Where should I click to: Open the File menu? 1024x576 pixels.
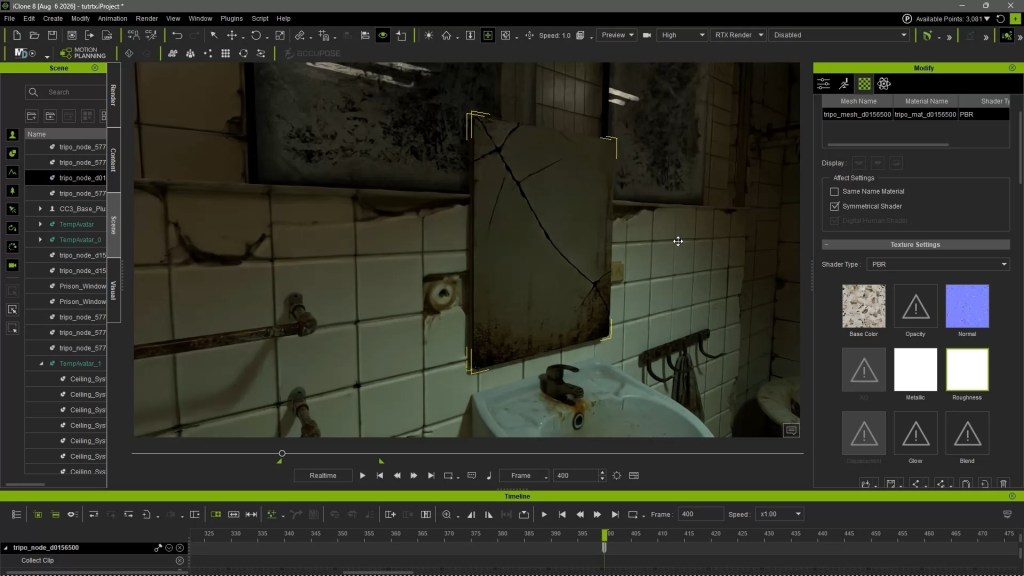click(9, 18)
